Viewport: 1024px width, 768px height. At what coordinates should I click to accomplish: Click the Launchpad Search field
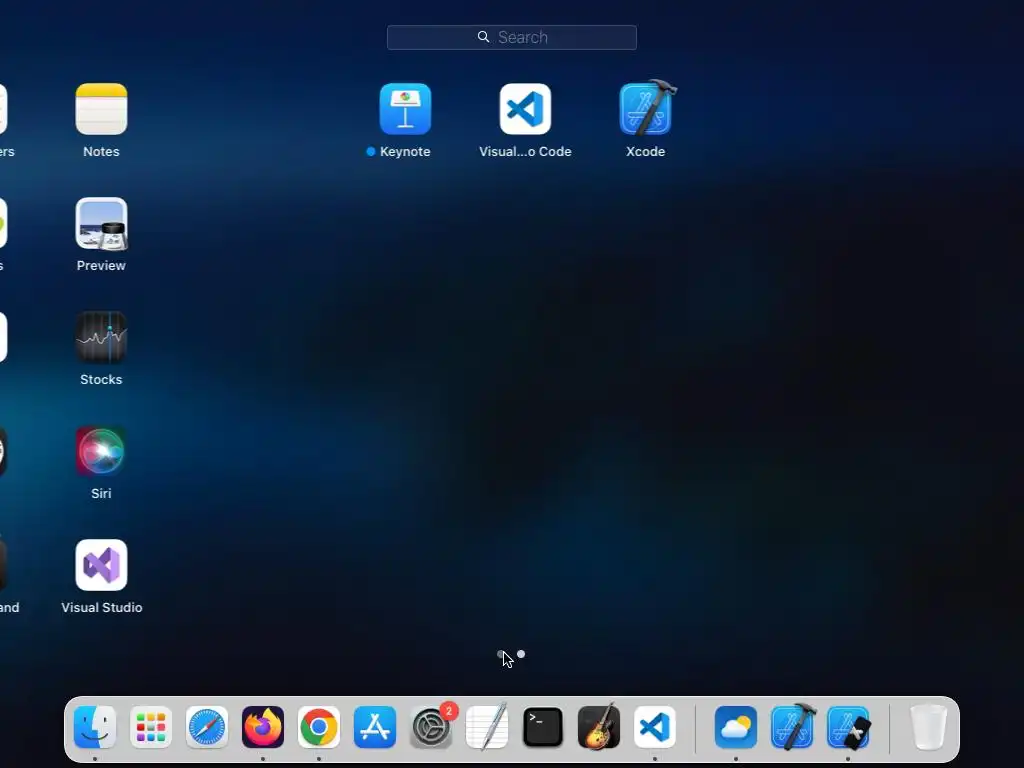click(x=511, y=37)
